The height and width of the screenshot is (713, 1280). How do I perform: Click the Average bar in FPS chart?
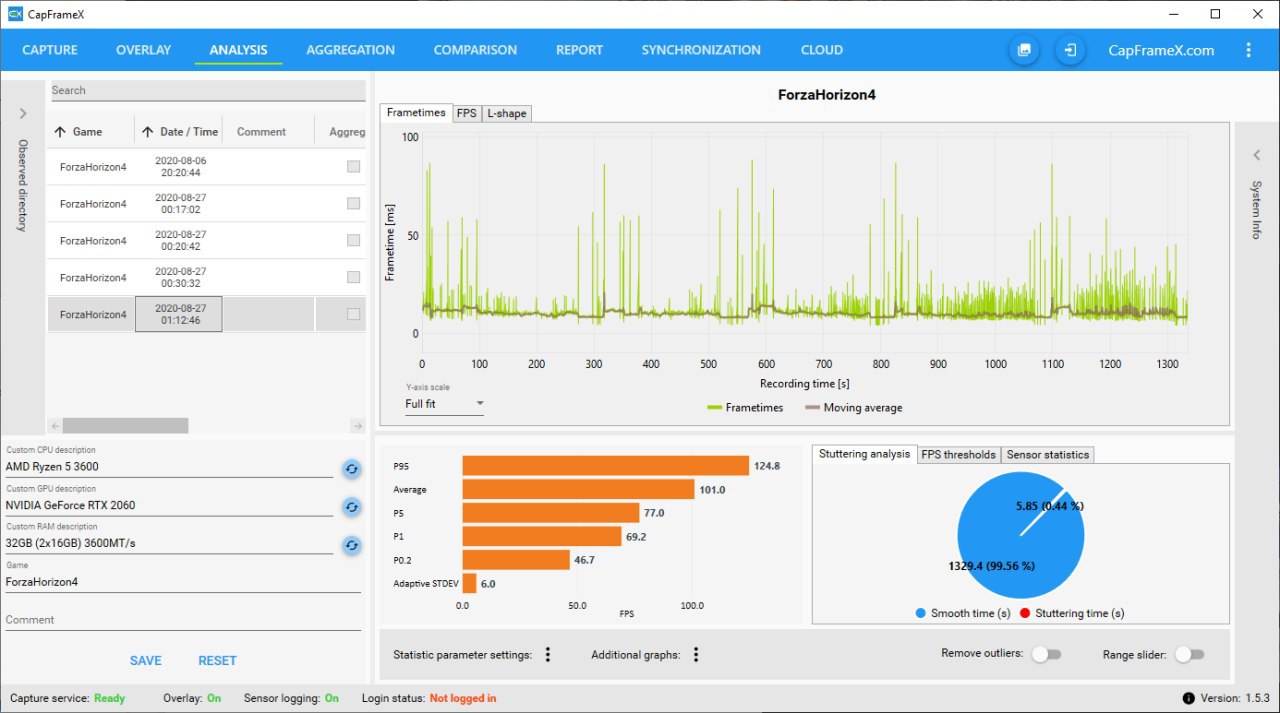click(x=578, y=490)
